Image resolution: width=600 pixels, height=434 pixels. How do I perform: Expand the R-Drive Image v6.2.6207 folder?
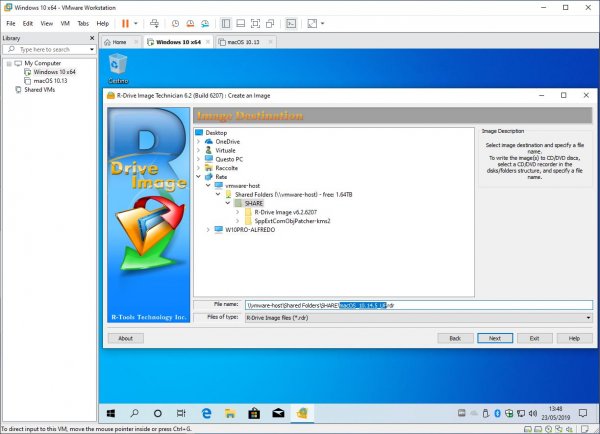[238, 212]
